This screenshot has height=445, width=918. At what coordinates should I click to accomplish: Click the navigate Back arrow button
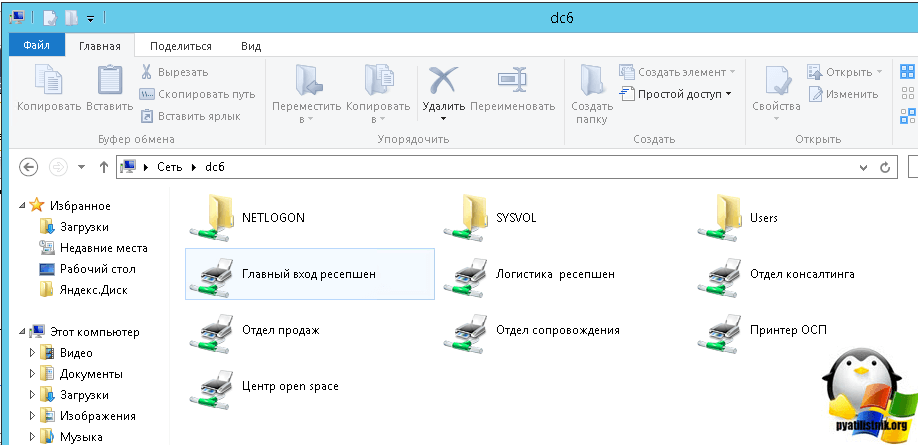click(x=29, y=167)
